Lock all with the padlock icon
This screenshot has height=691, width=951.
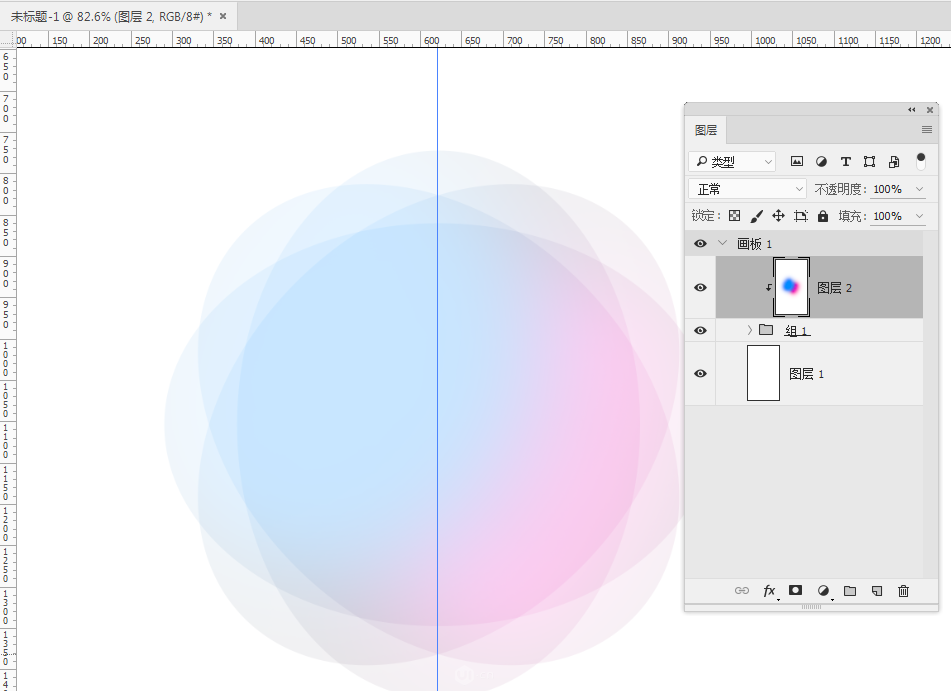(x=823, y=216)
